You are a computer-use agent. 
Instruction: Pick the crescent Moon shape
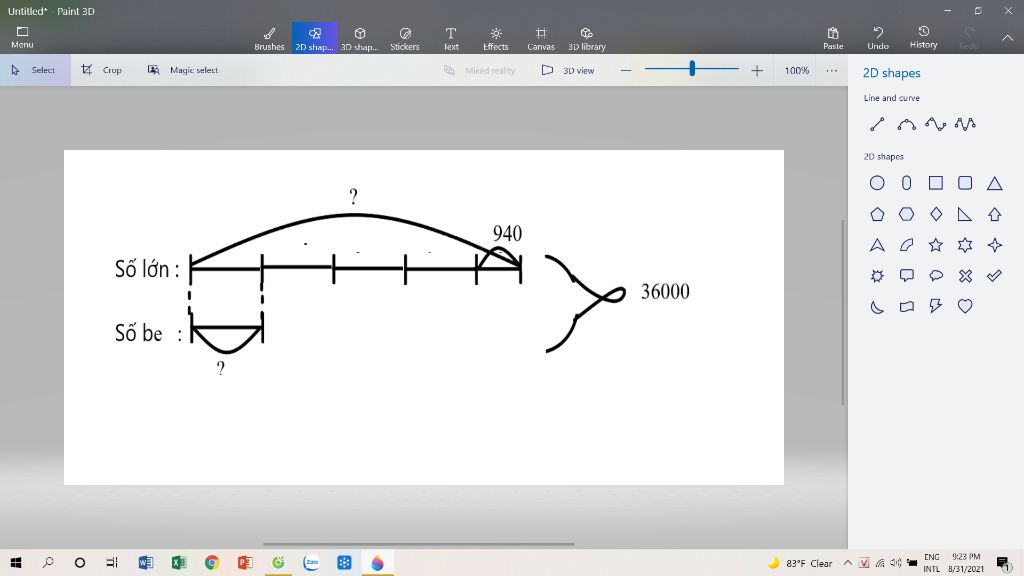pos(877,306)
